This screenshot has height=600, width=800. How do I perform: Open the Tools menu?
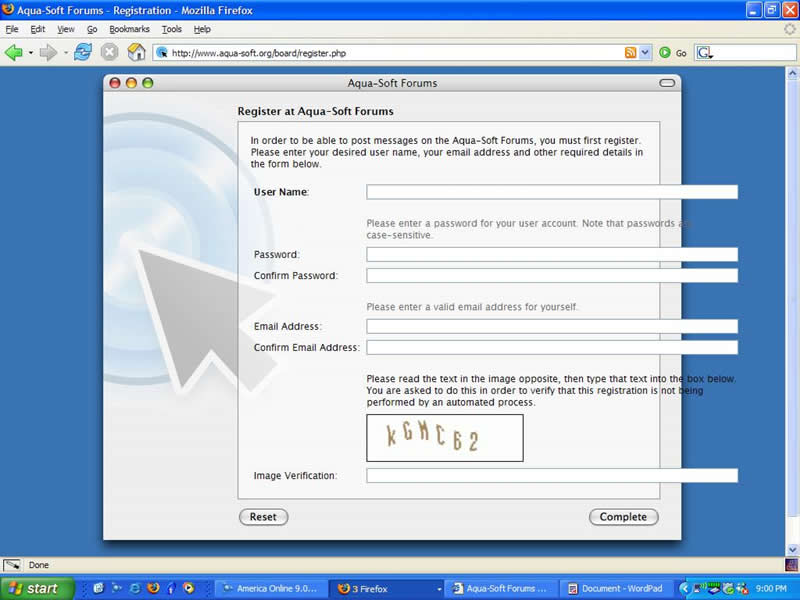pyautogui.click(x=171, y=29)
